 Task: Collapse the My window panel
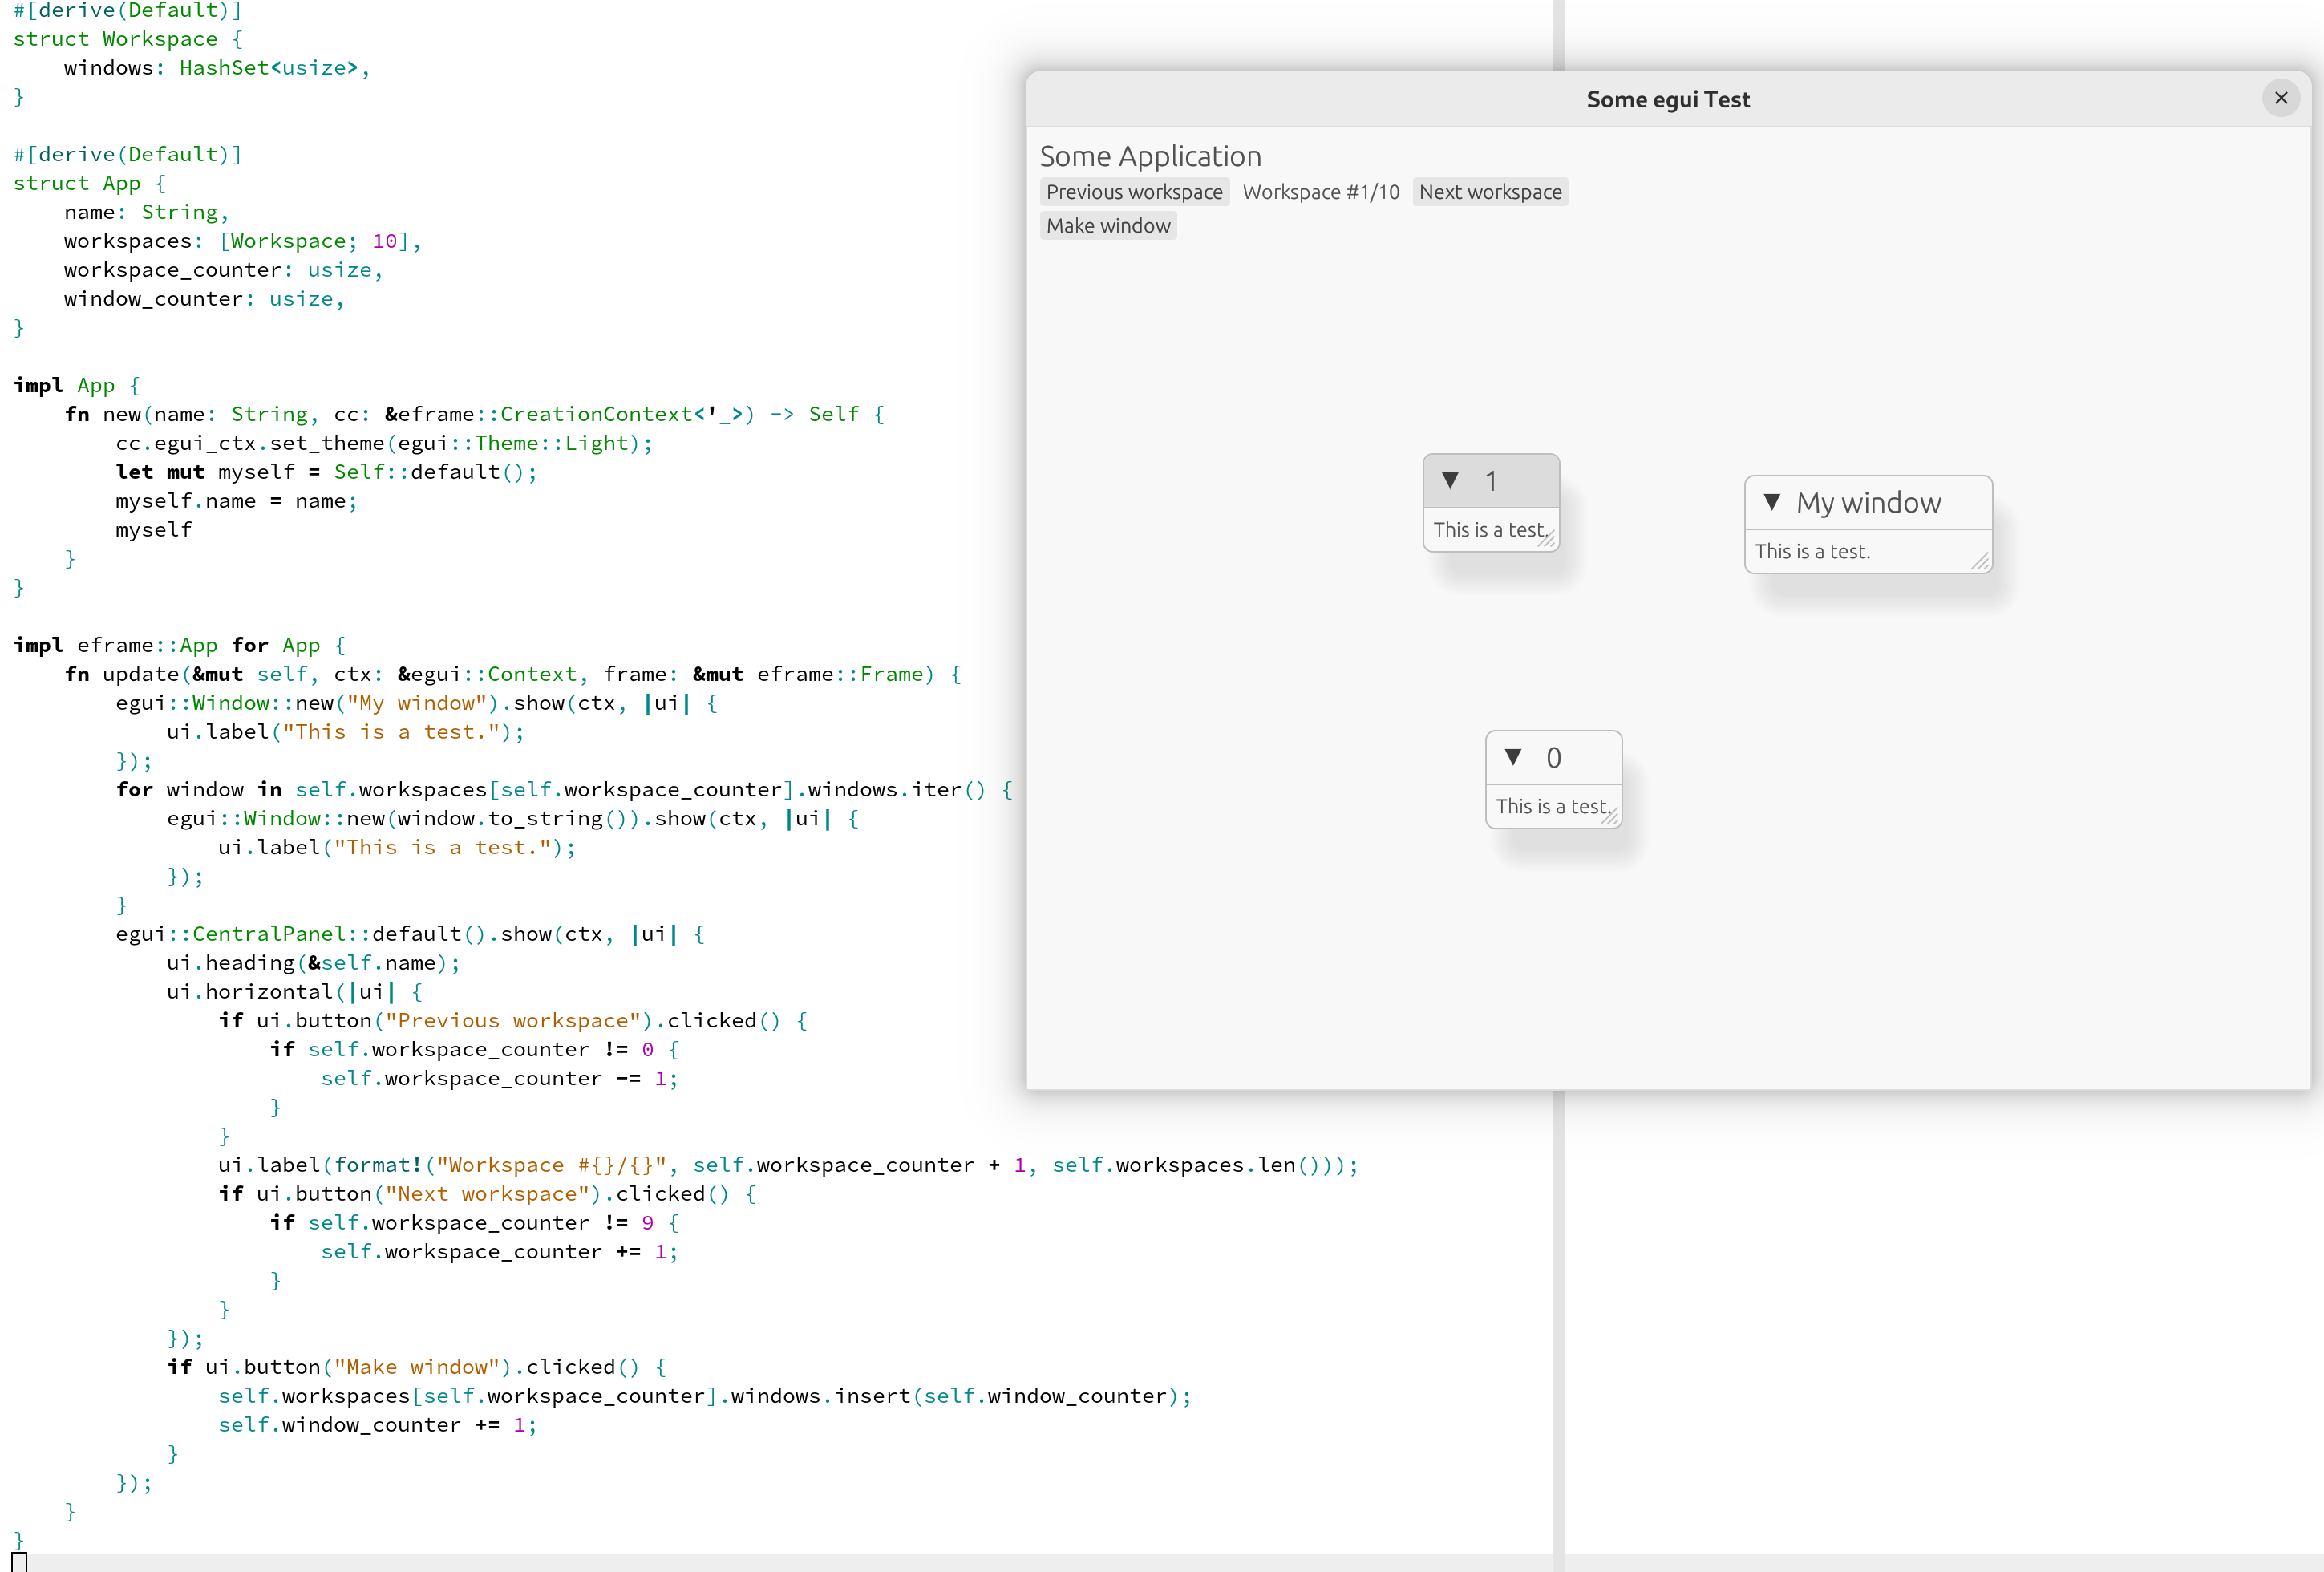[x=1772, y=502]
